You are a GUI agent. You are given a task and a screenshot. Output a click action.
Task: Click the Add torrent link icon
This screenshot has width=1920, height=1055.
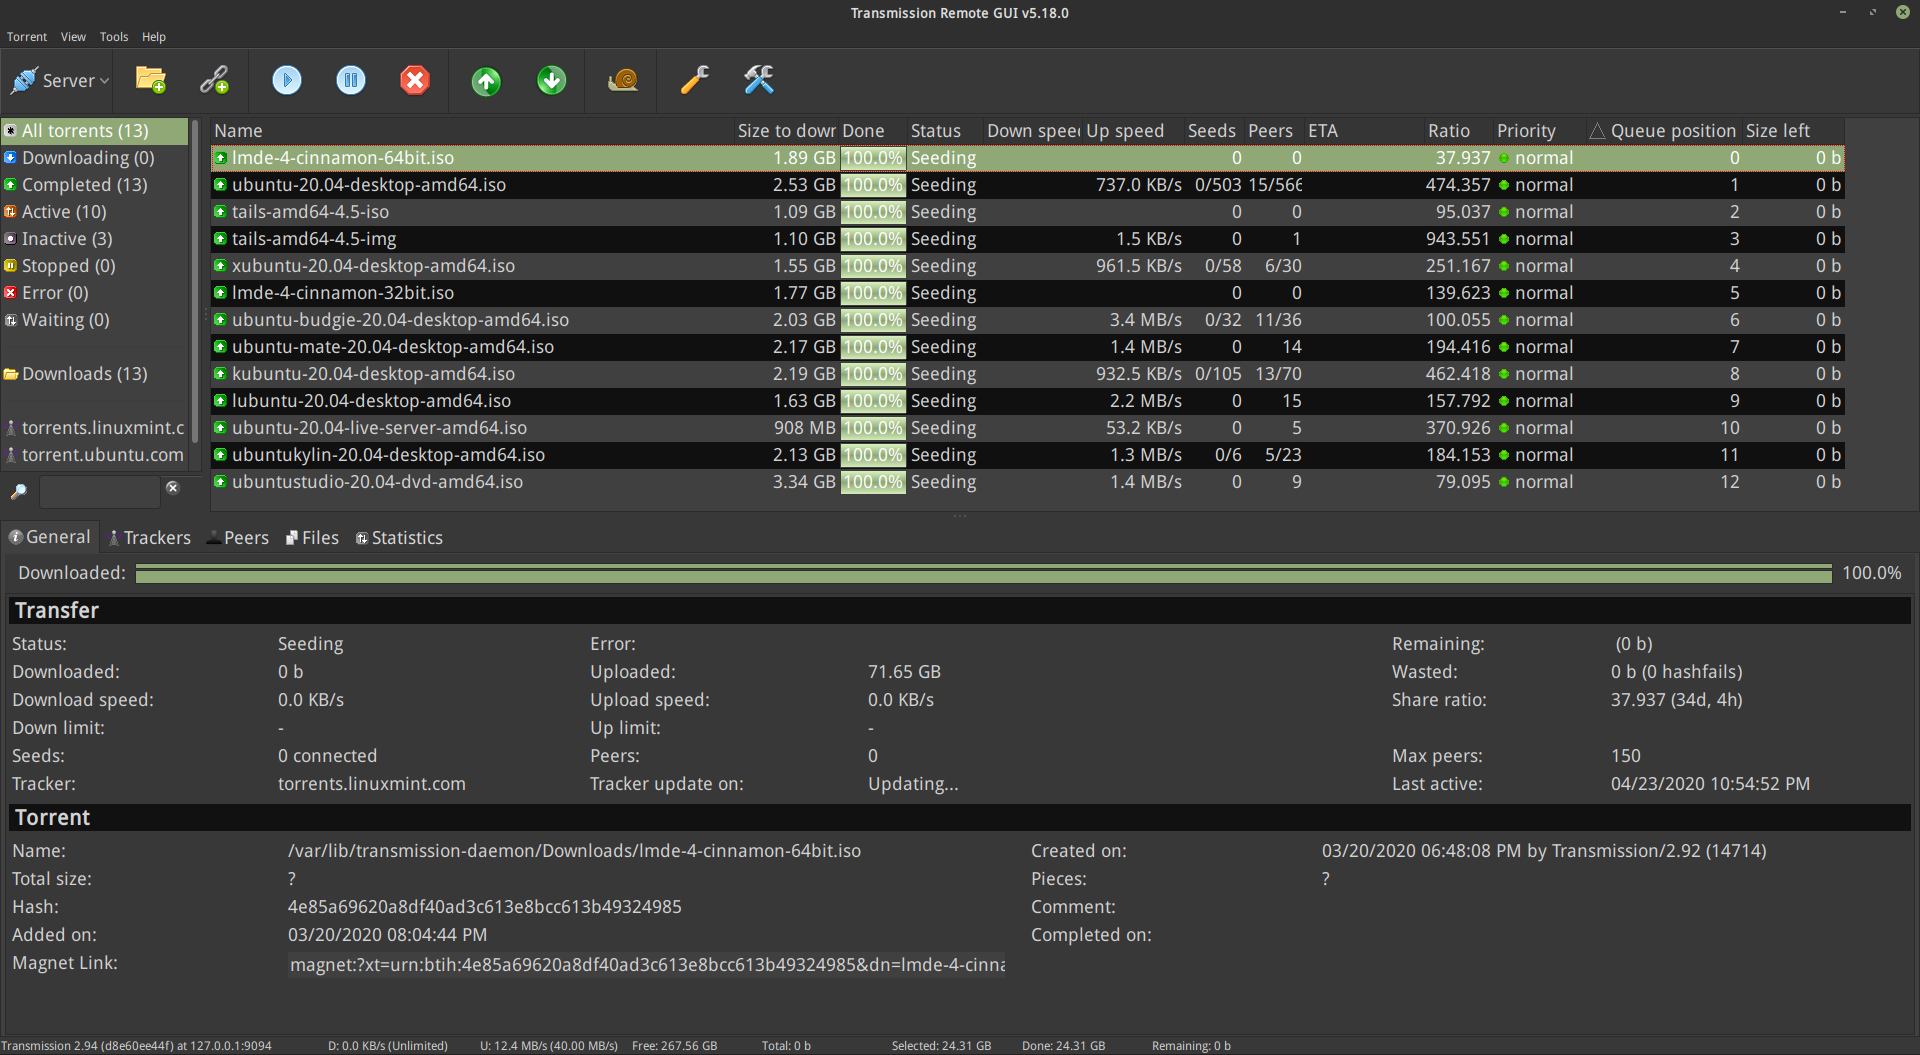point(214,80)
